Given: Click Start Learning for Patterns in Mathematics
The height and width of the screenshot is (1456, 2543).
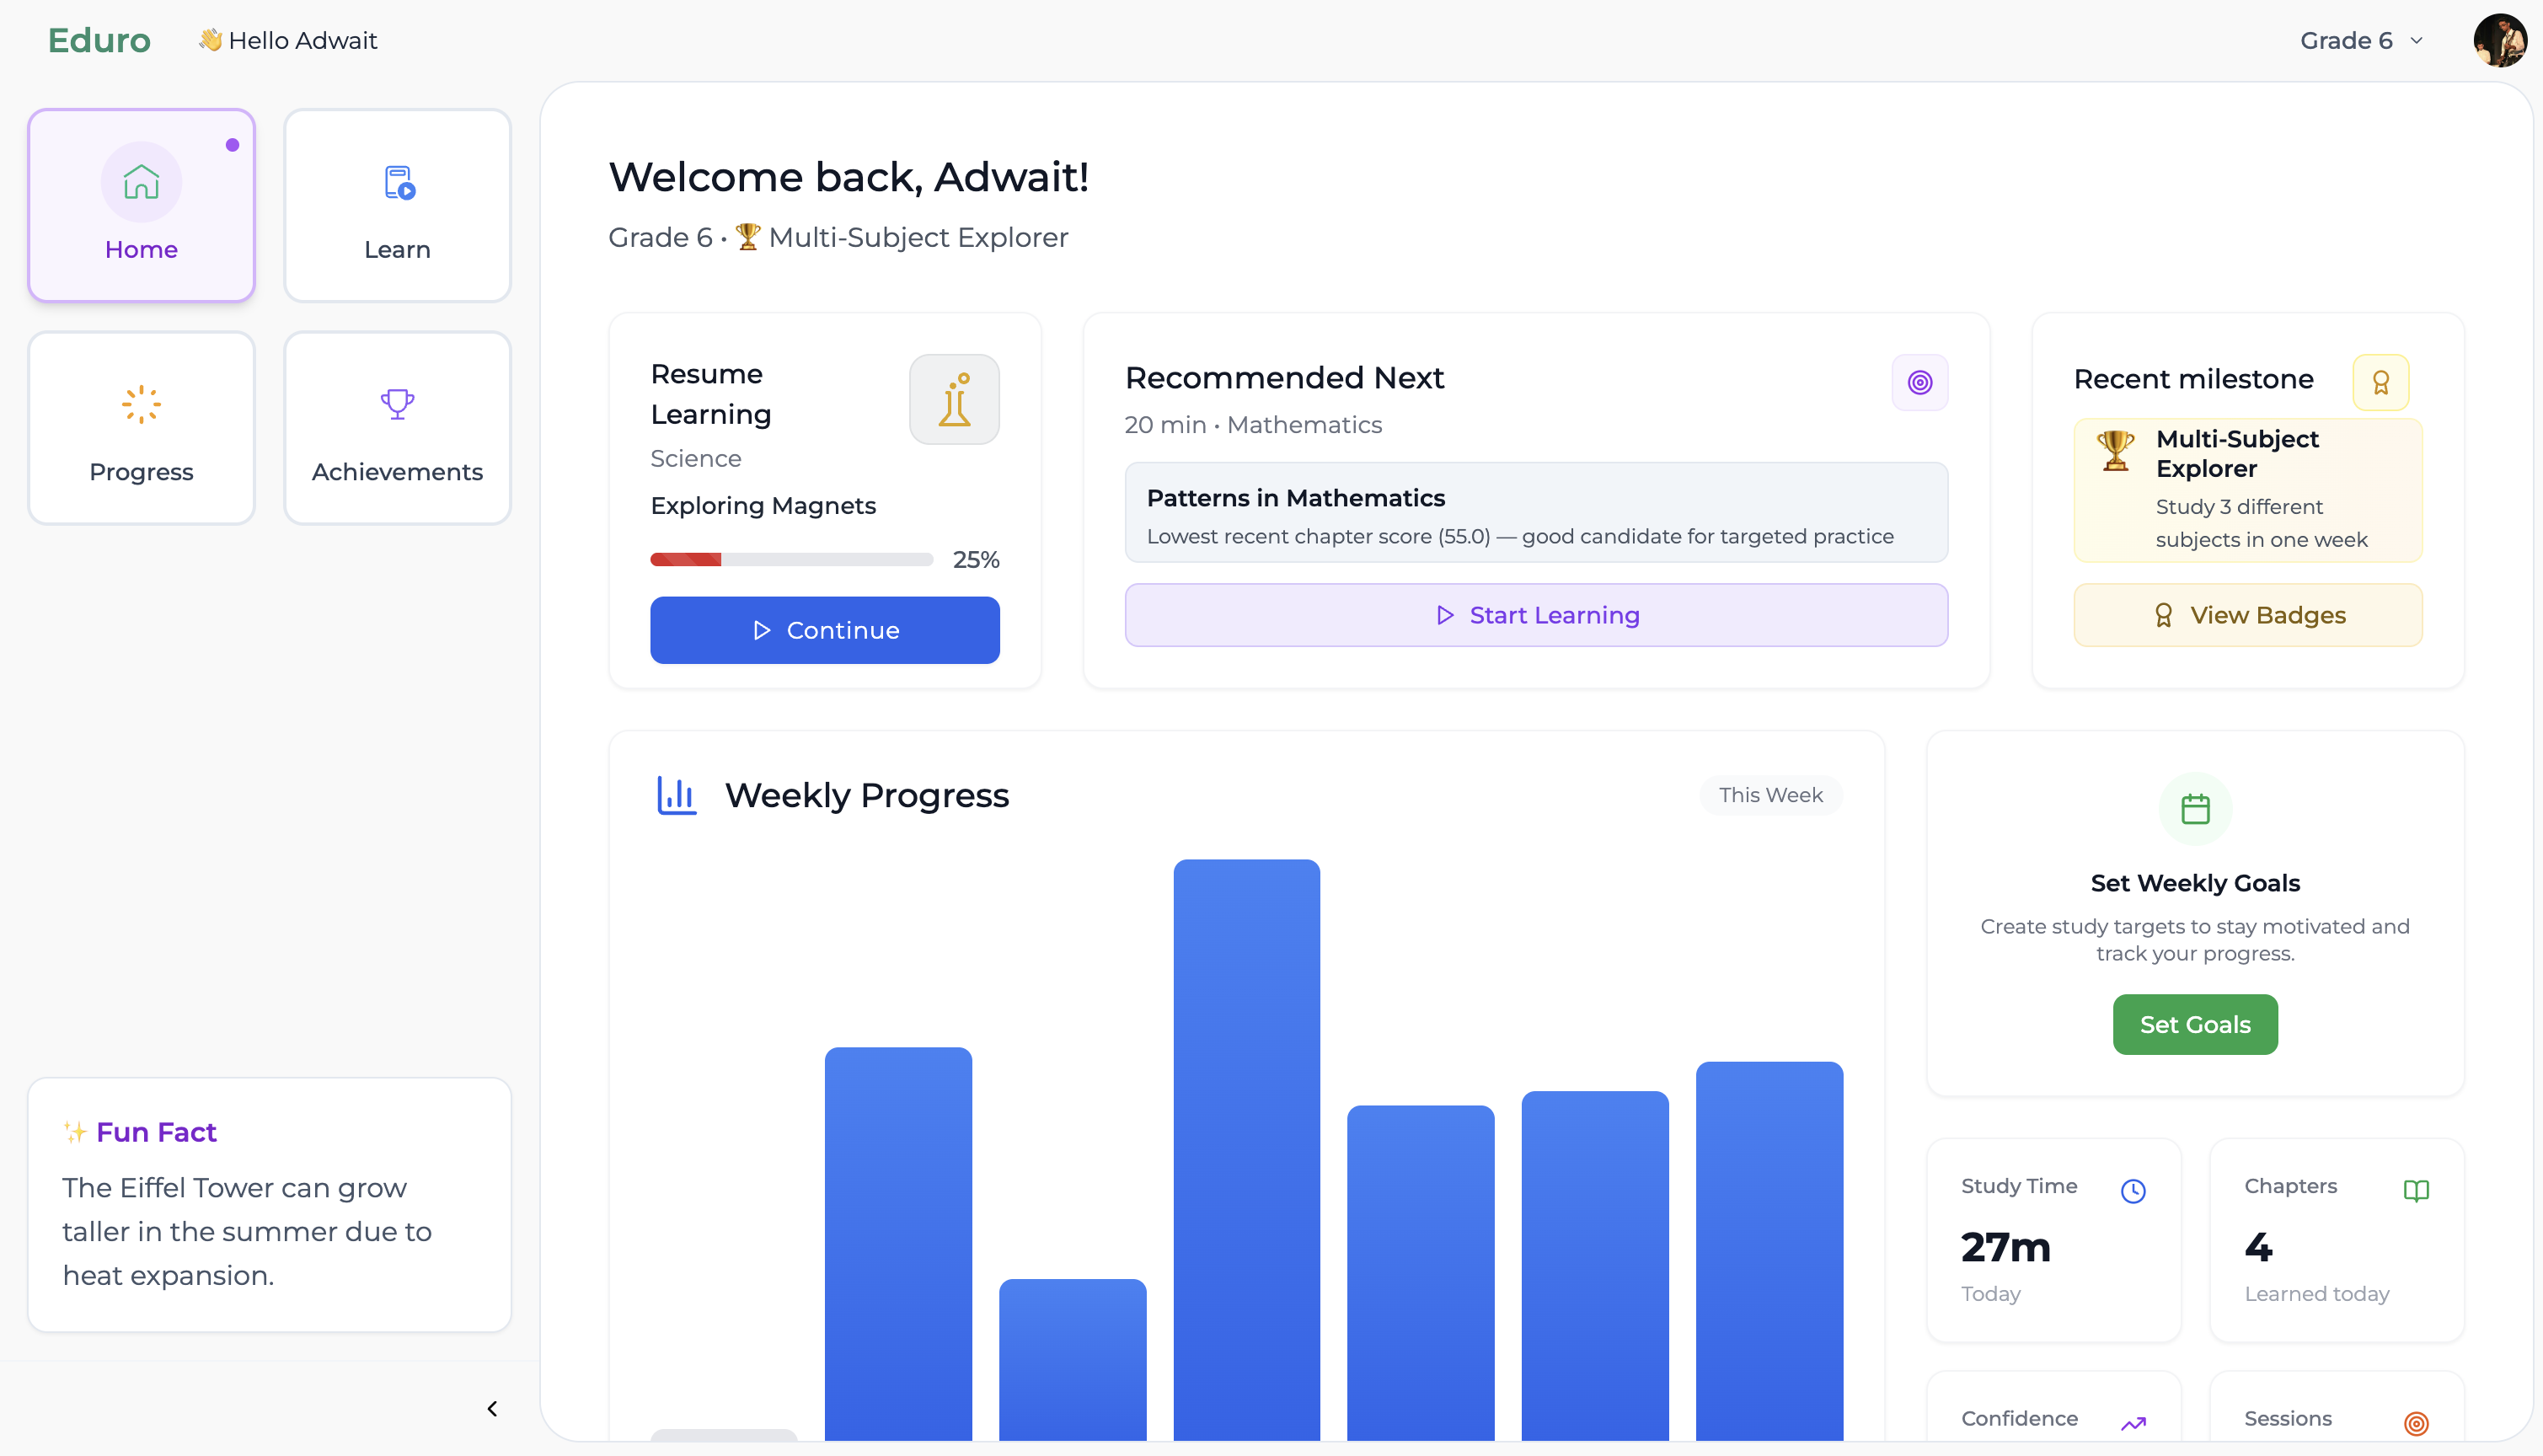Looking at the screenshot, I should coord(1536,615).
